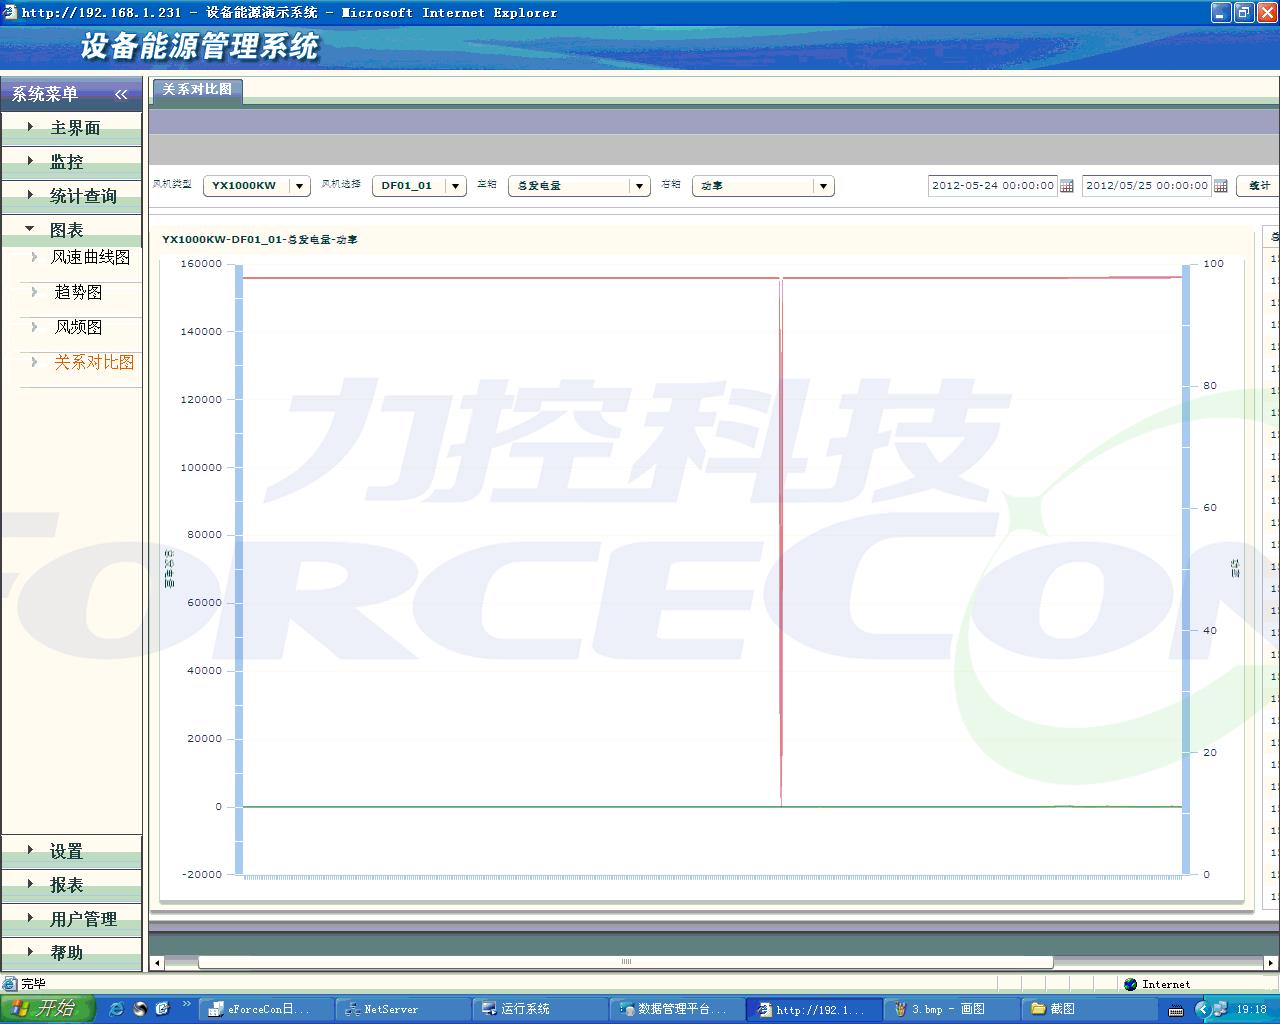The height and width of the screenshot is (1024, 1280).
Task: Click the 开始 Start button
Action: coord(48,1008)
